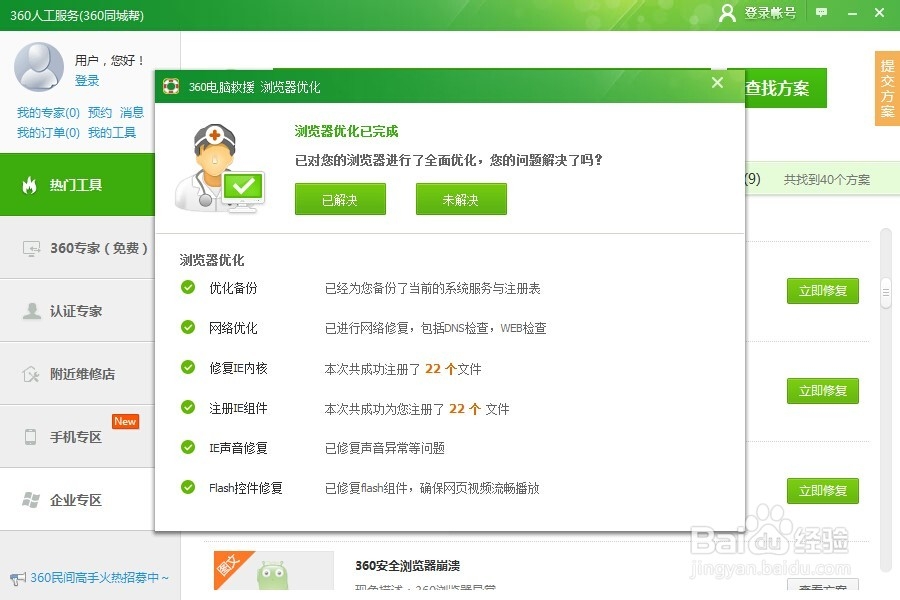
Task: Click the flame icon beside 热门工具
Action: pos(29,185)
